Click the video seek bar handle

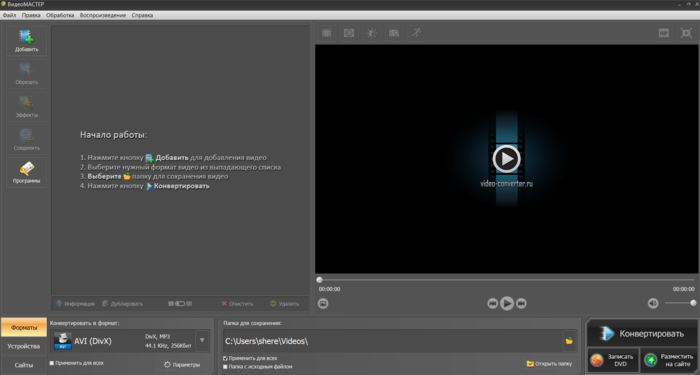click(x=319, y=280)
